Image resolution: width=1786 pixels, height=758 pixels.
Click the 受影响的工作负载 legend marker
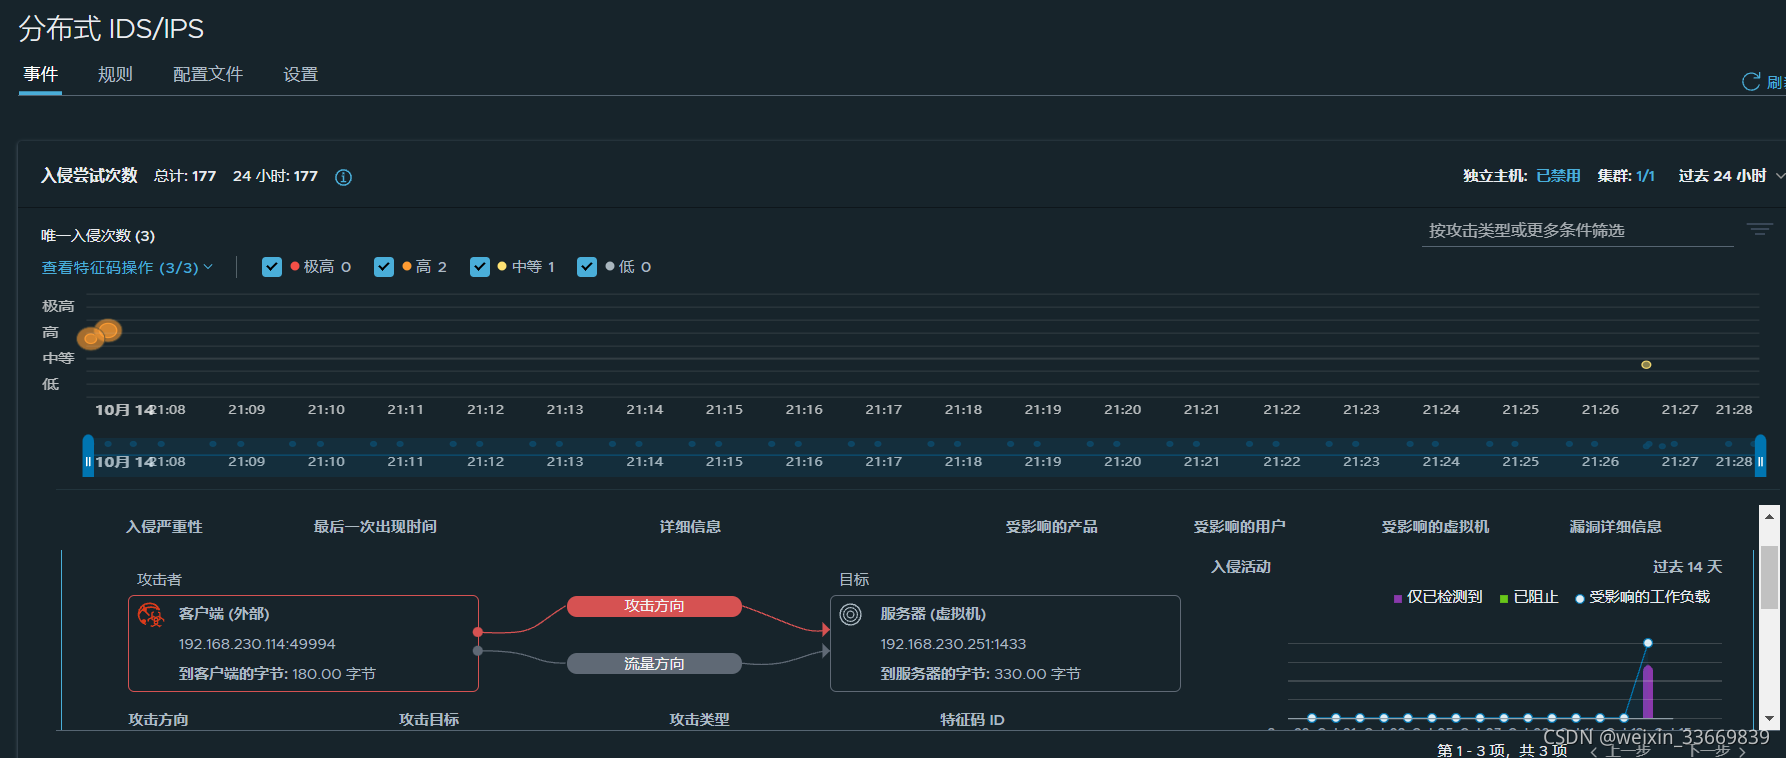tap(1580, 598)
